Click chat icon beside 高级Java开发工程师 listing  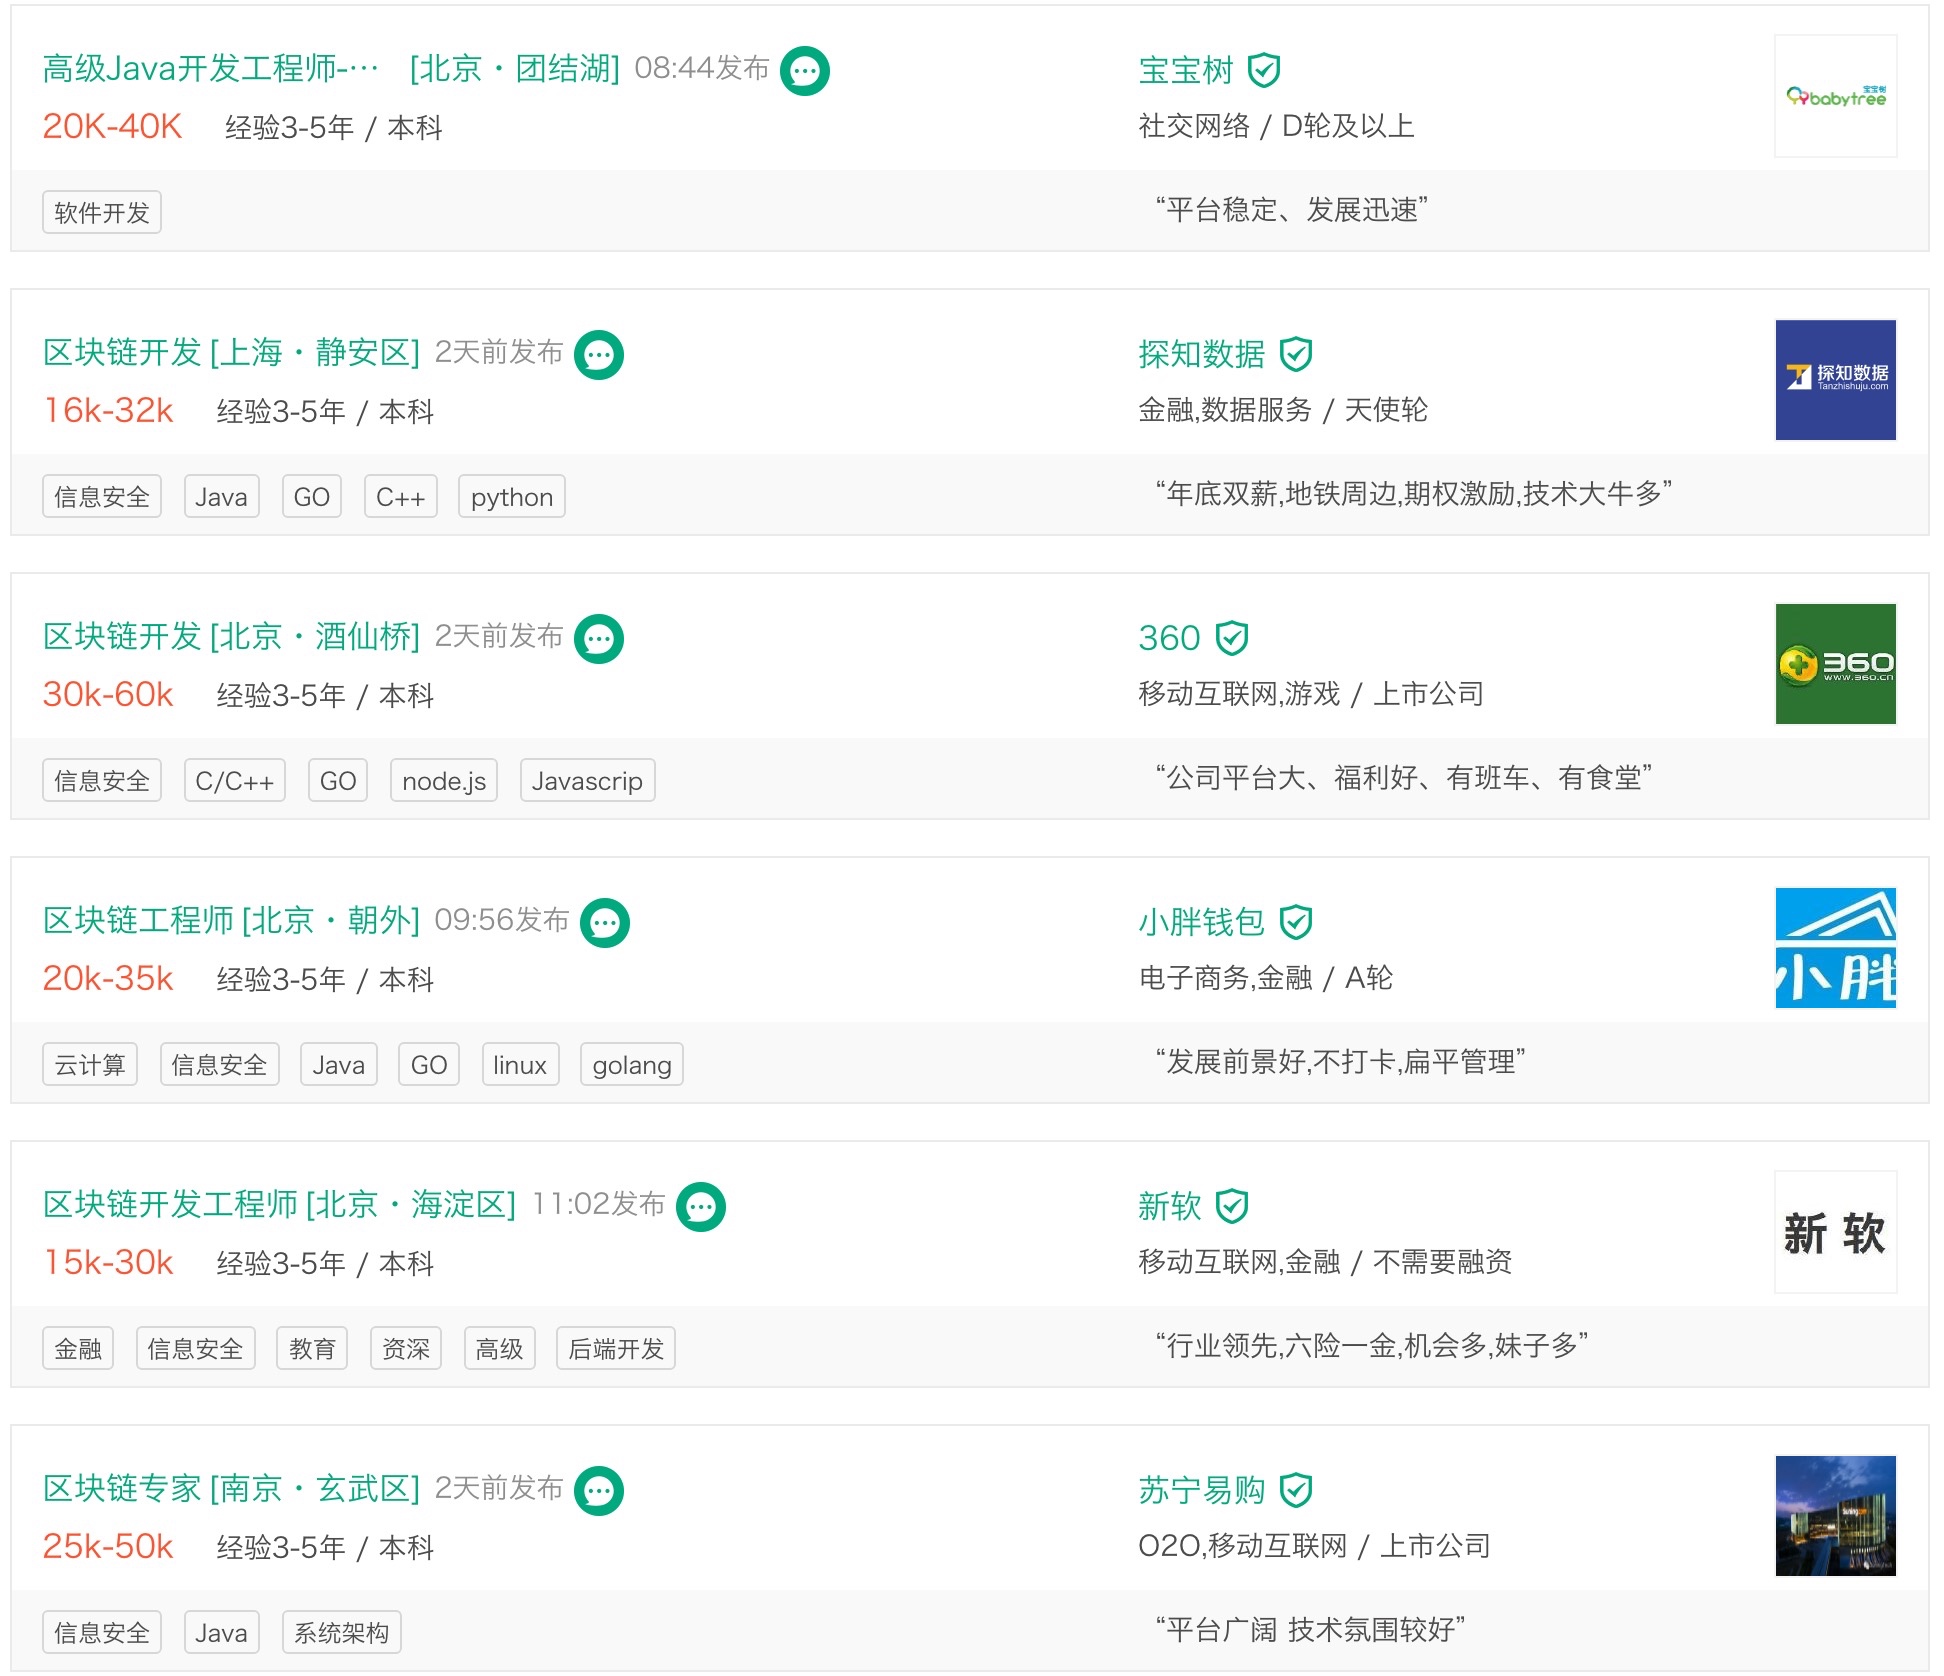point(804,71)
